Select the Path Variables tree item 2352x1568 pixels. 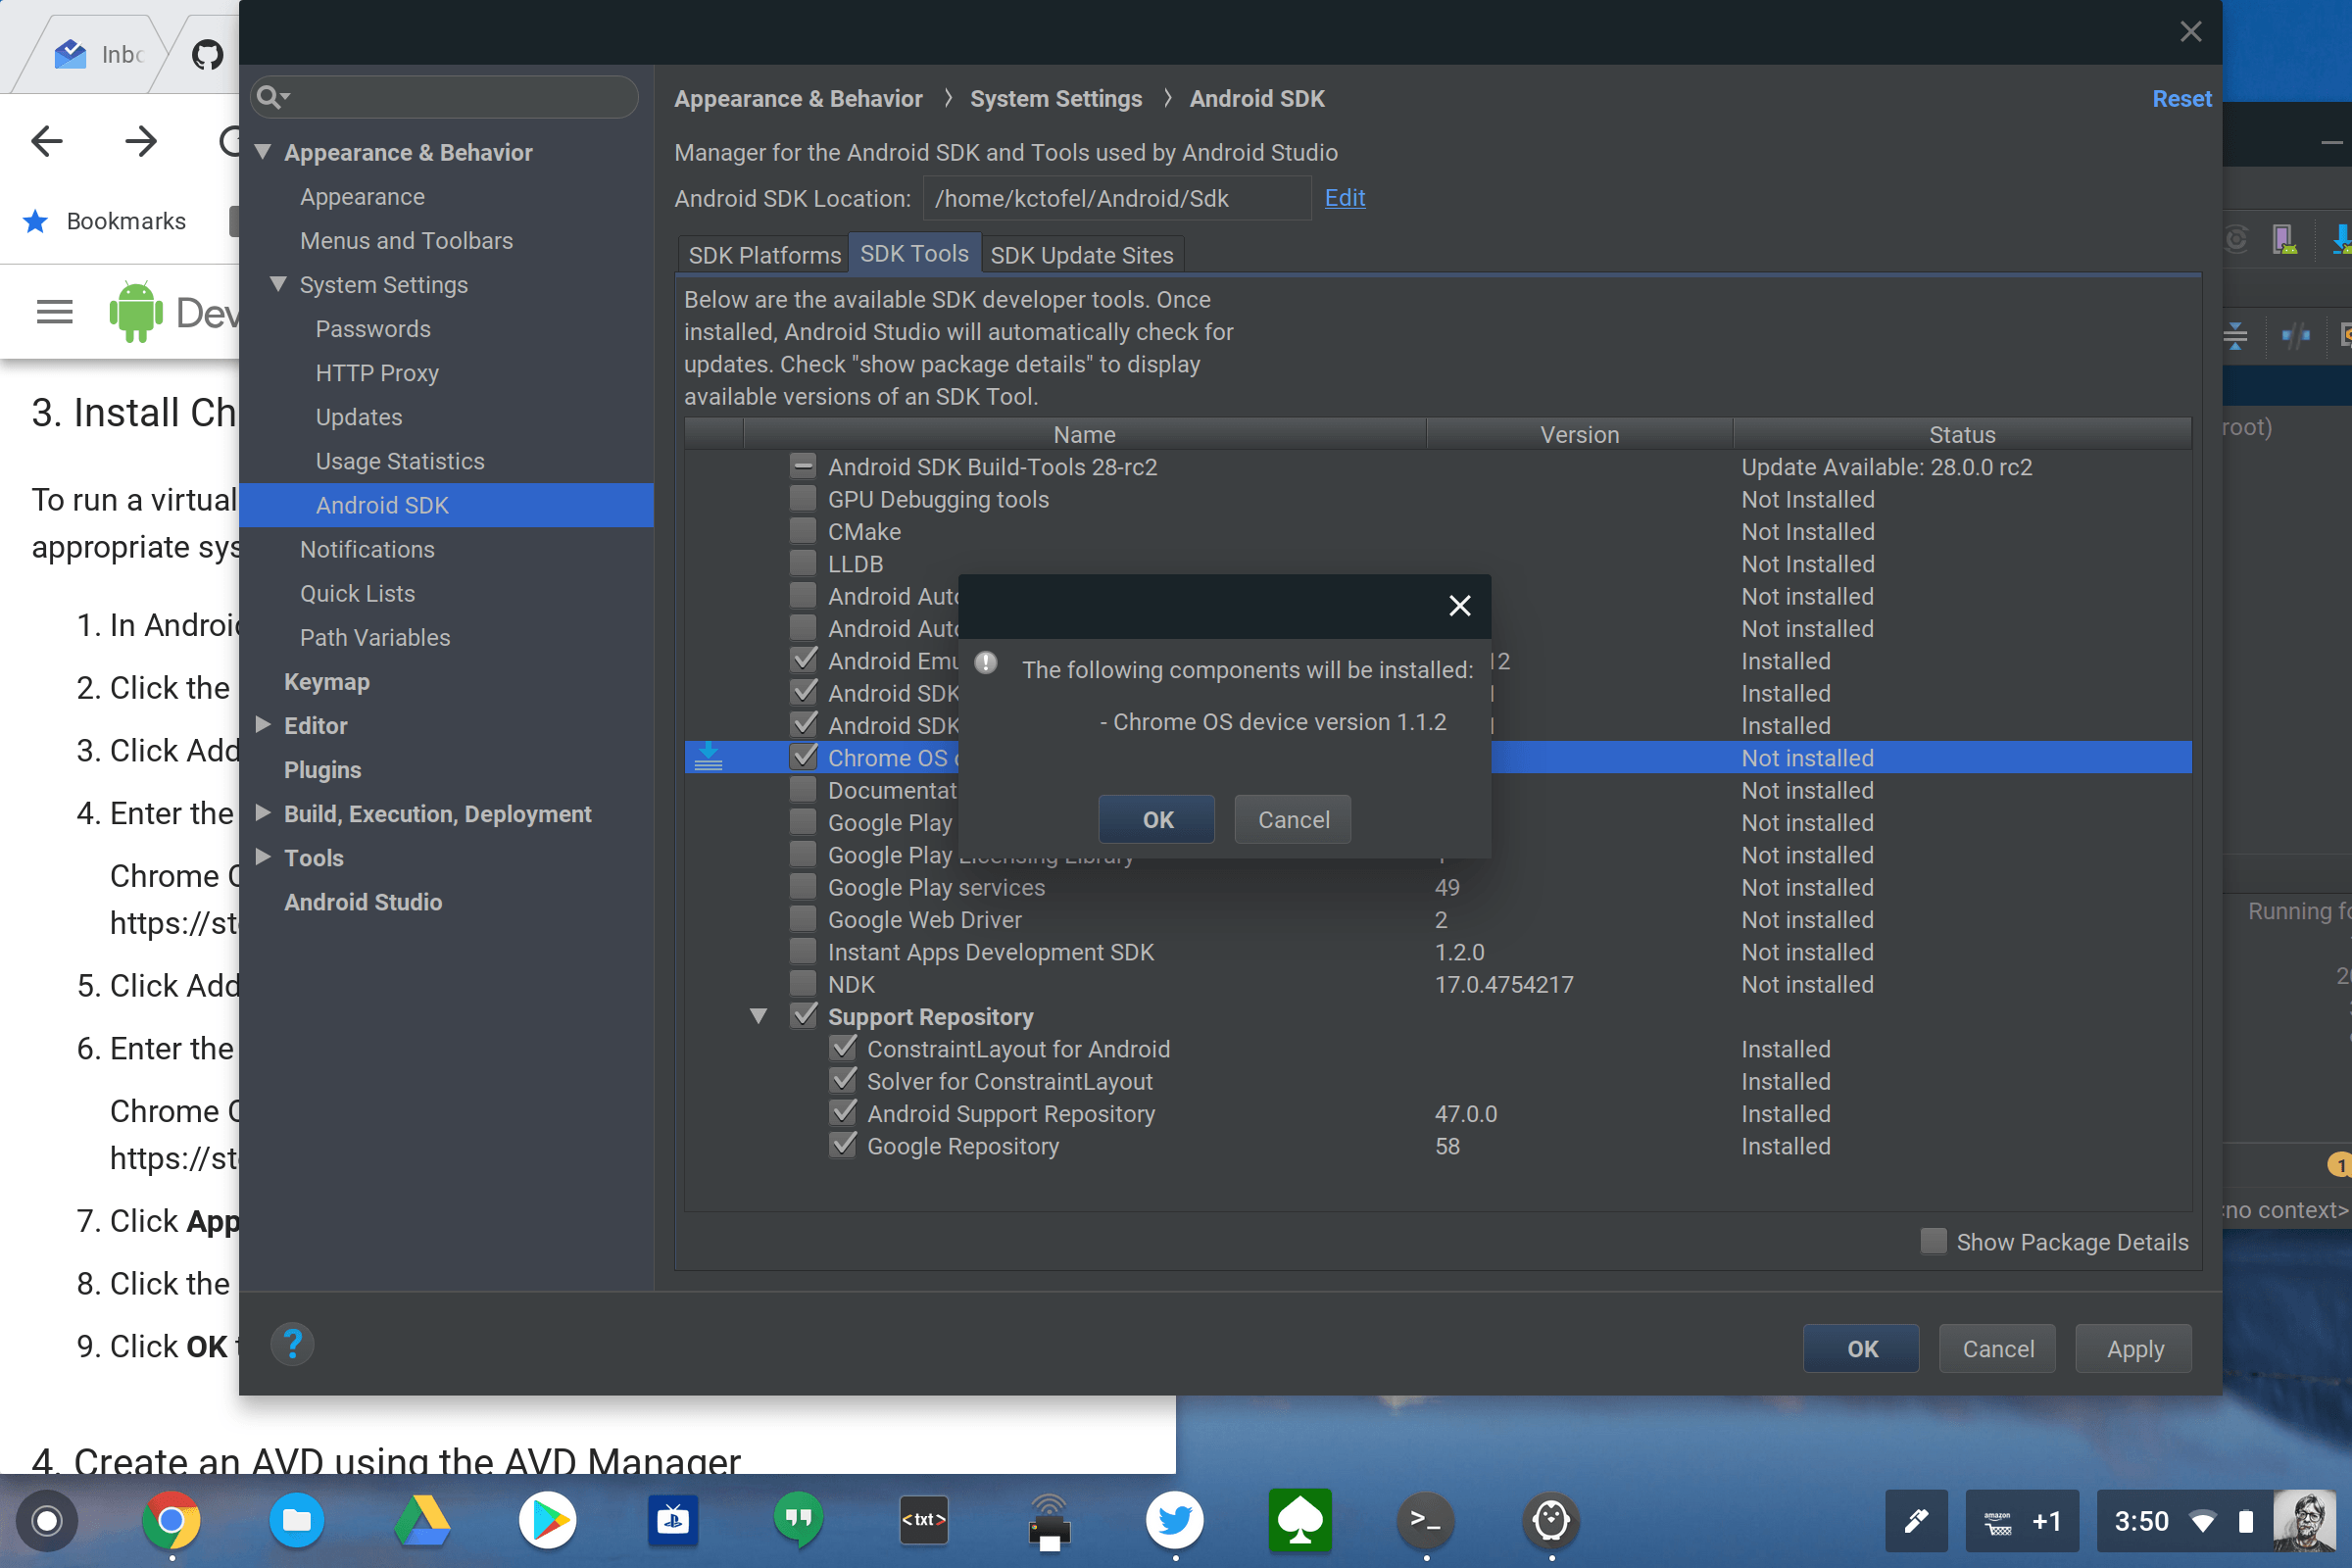click(375, 637)
